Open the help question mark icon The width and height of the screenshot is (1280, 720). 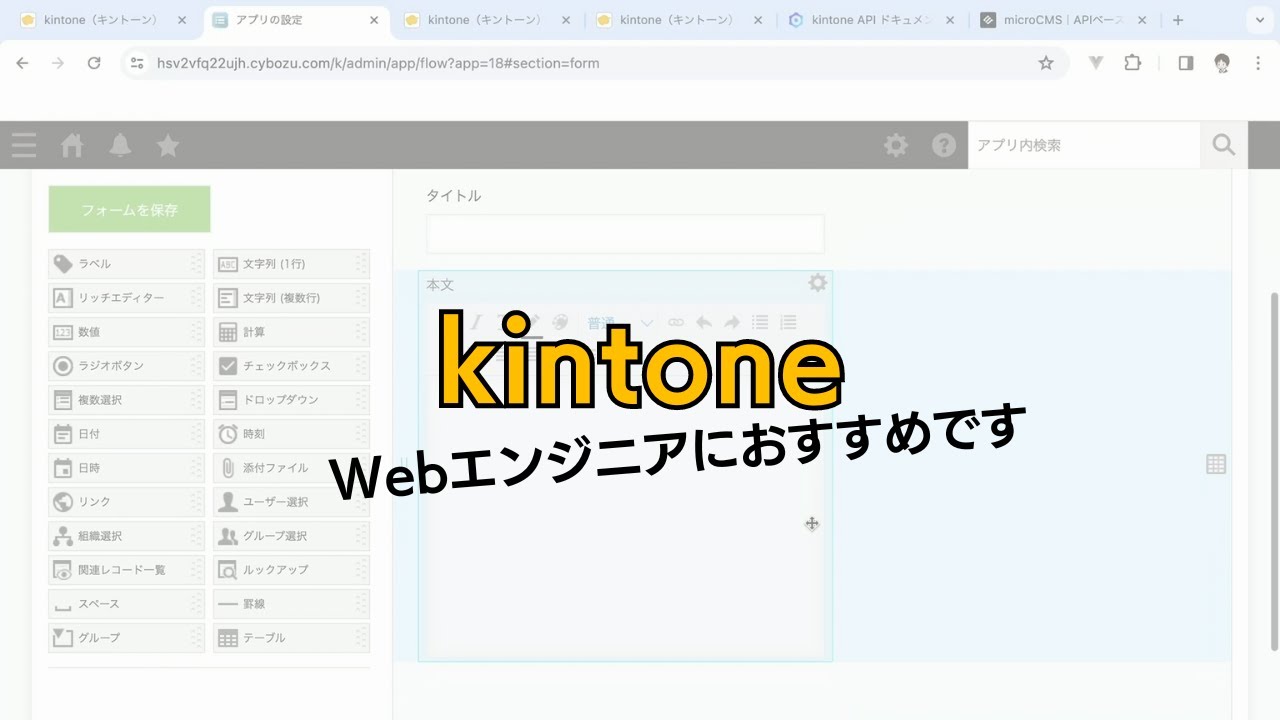tap(944, 145)
